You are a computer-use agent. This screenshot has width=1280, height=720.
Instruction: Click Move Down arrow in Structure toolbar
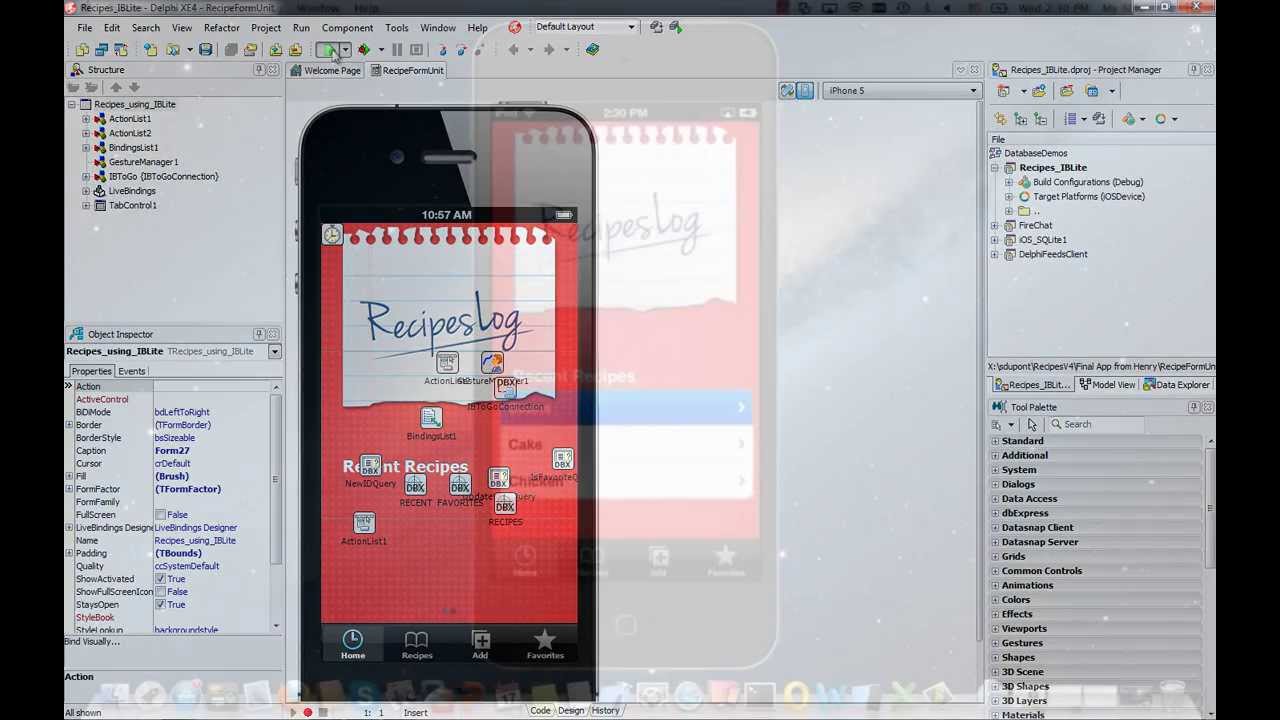coord(134,88)
